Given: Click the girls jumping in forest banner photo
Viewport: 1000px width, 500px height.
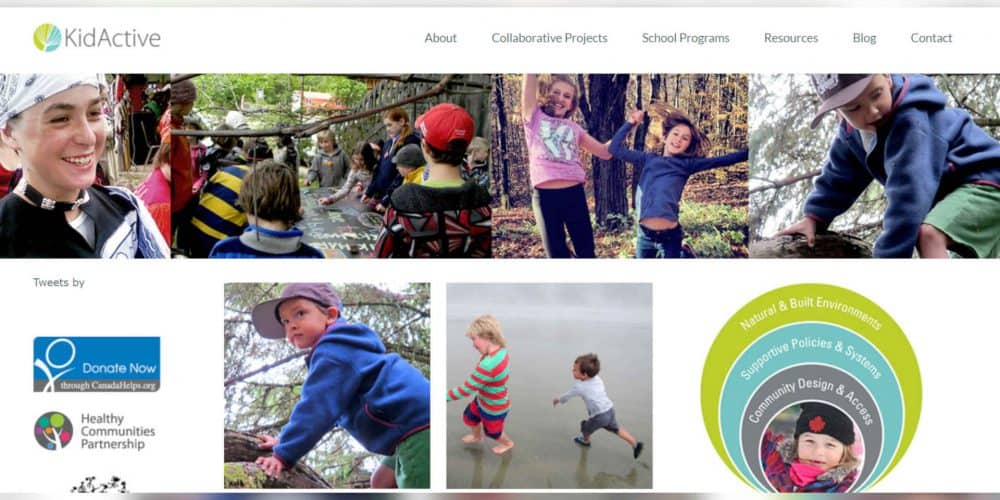Looking at the screenshot, I should click(x=620, y=166).
